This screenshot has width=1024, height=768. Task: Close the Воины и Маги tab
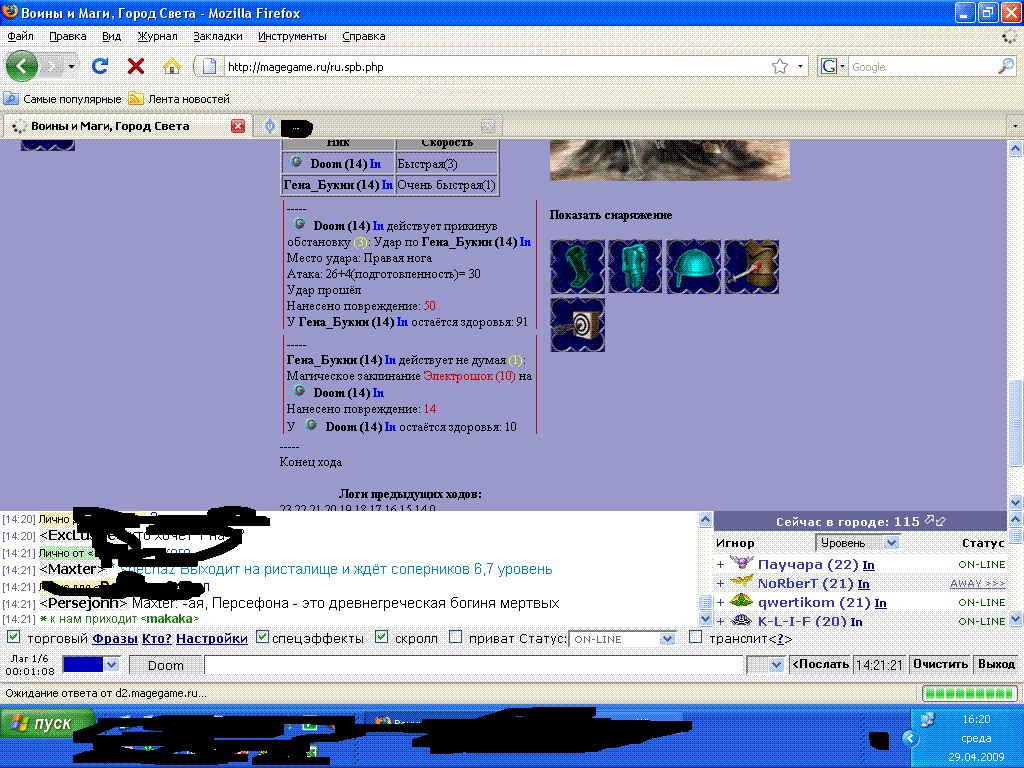pyautogui.click(x=238, y=126)
